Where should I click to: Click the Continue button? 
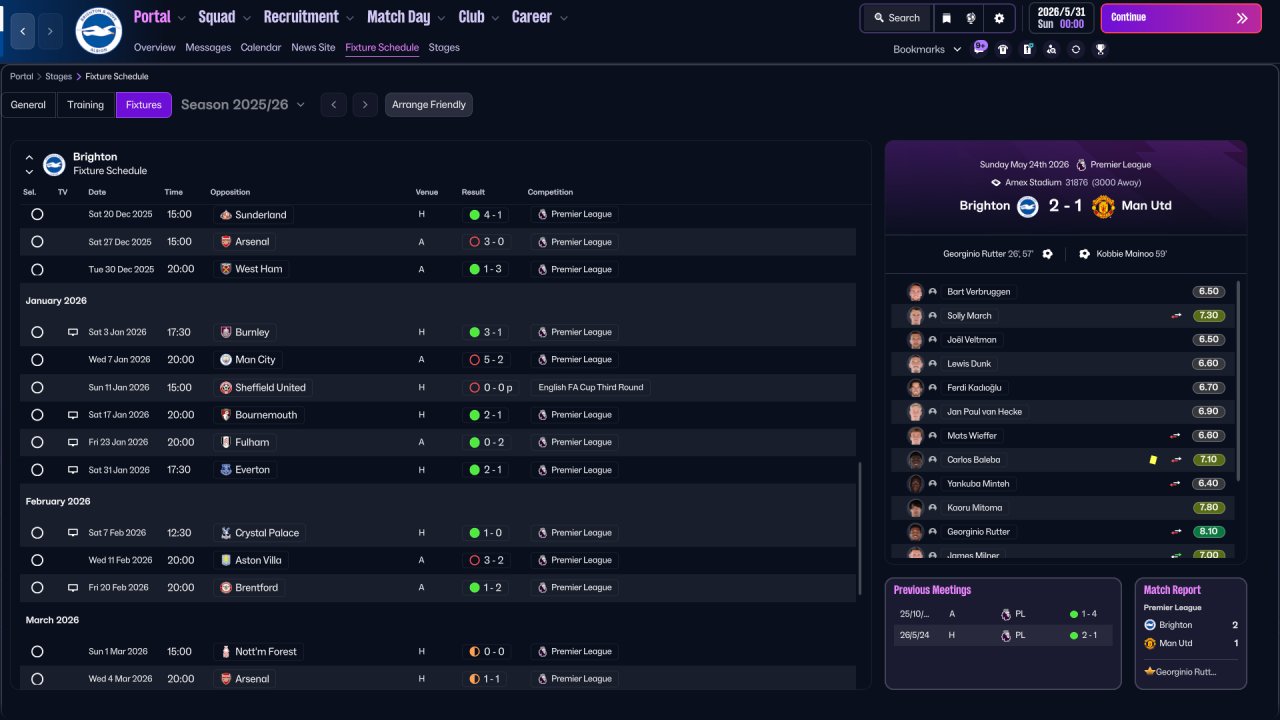(1182, 18)
